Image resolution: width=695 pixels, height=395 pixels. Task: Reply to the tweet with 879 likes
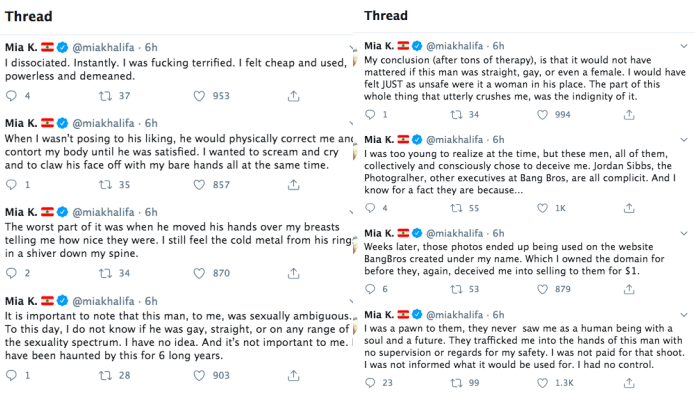point(370,289)
